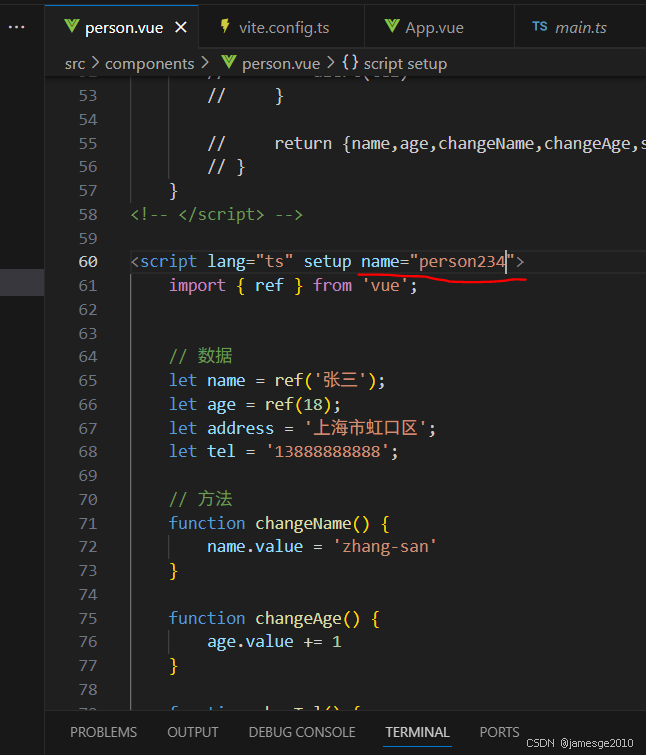Switch to the vite.config.ts tab
This screenshot has height=755, width=646.
point(282,27)
